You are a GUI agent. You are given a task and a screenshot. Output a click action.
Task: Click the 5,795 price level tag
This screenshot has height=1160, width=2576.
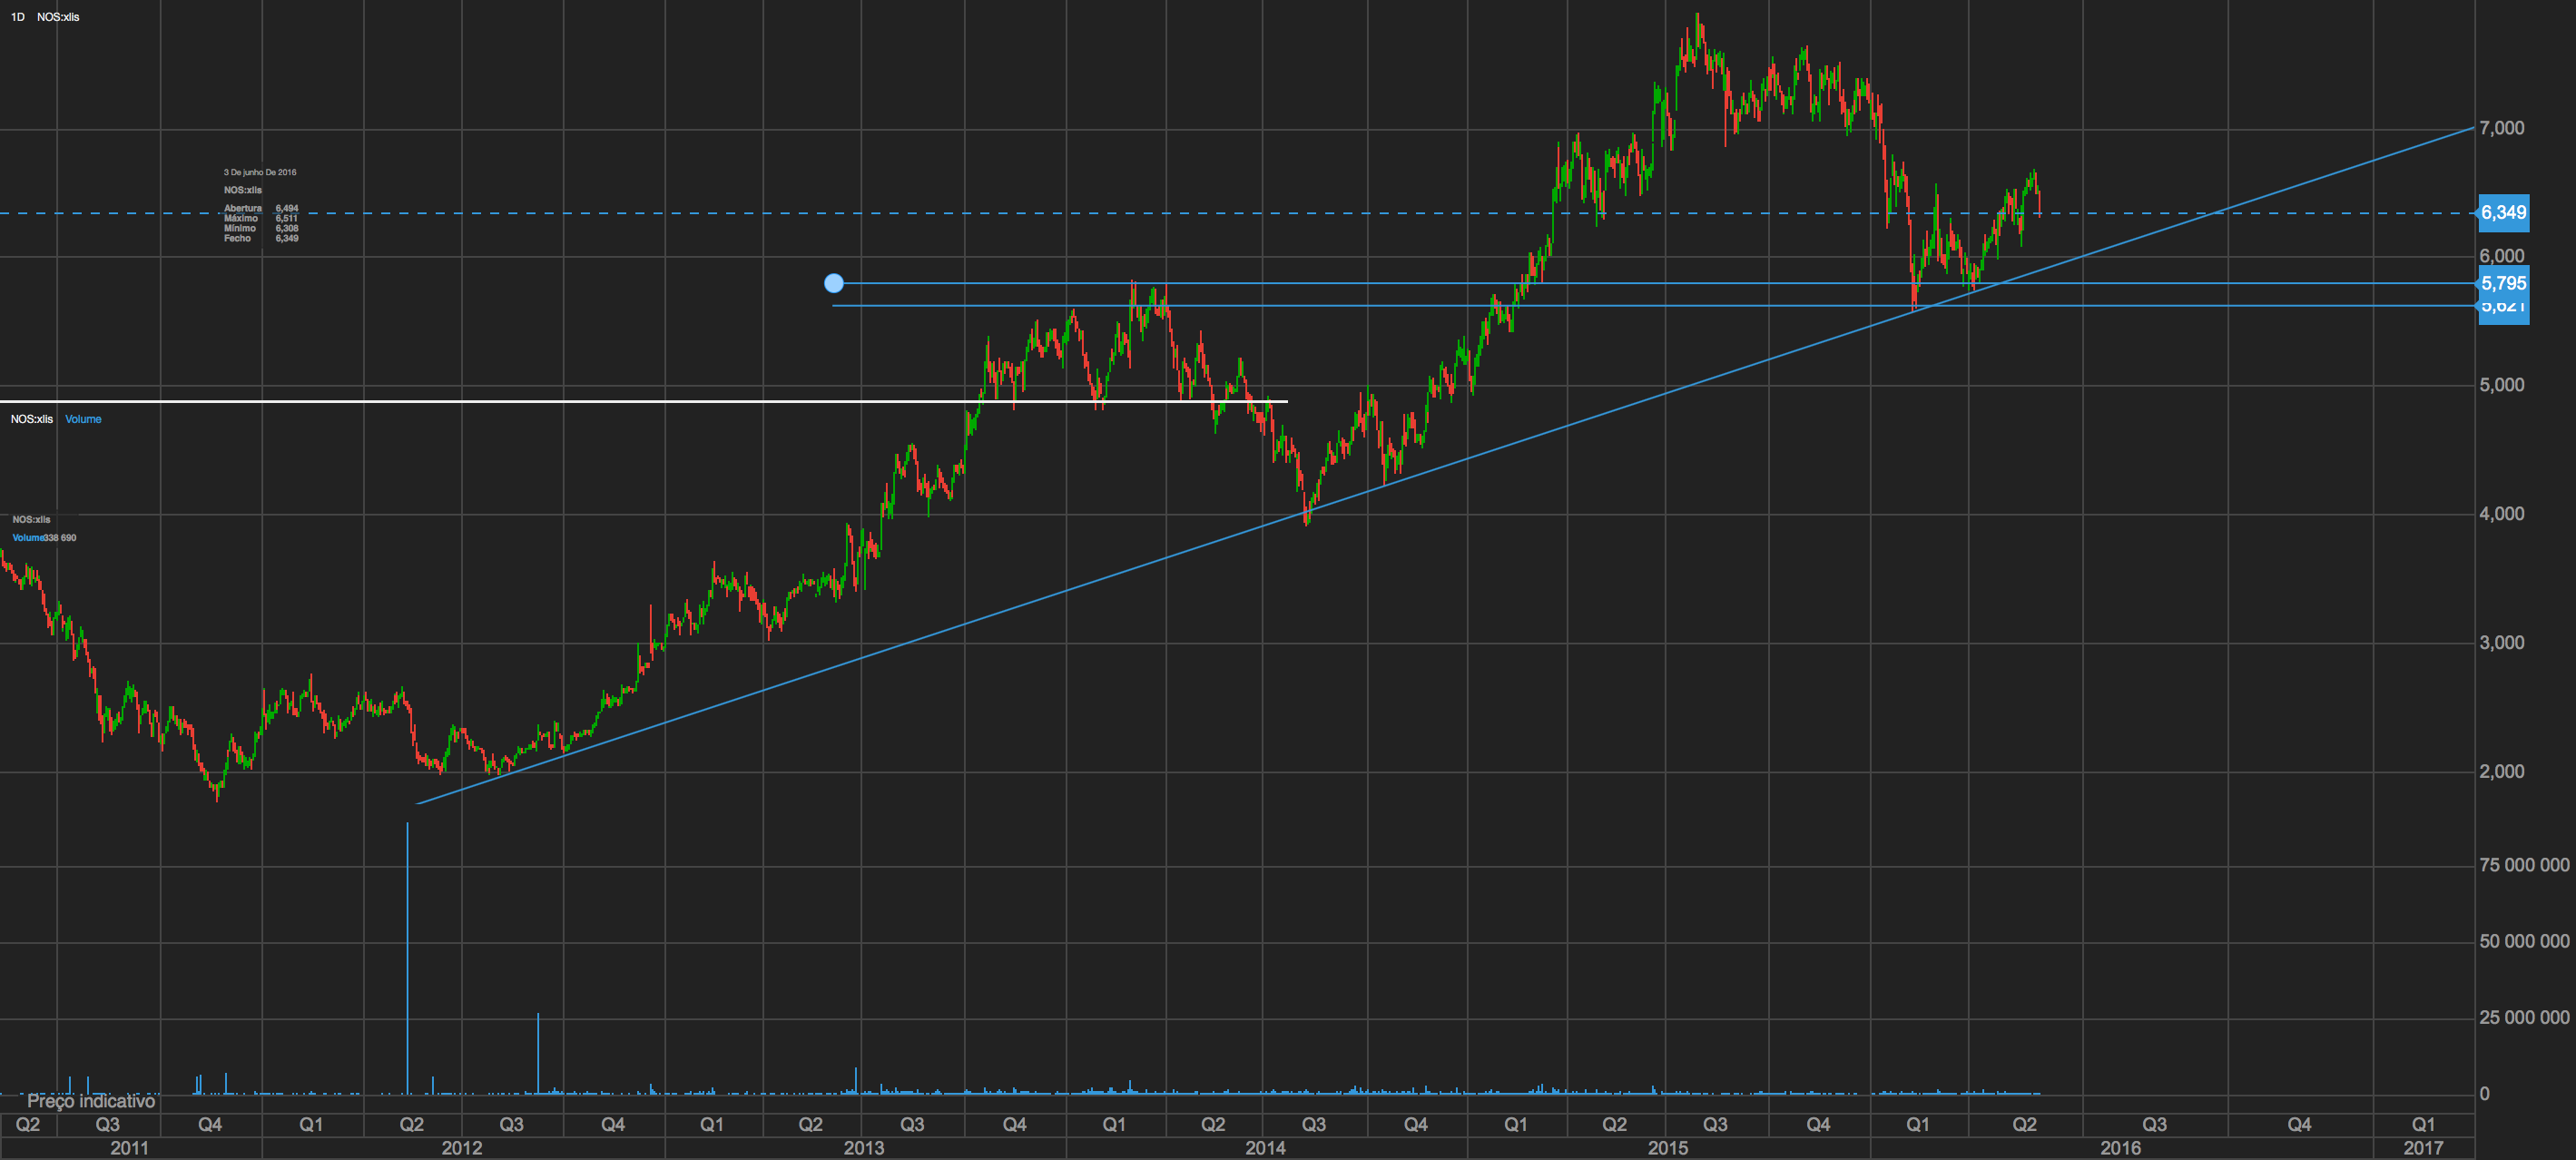coord(2503,284)
